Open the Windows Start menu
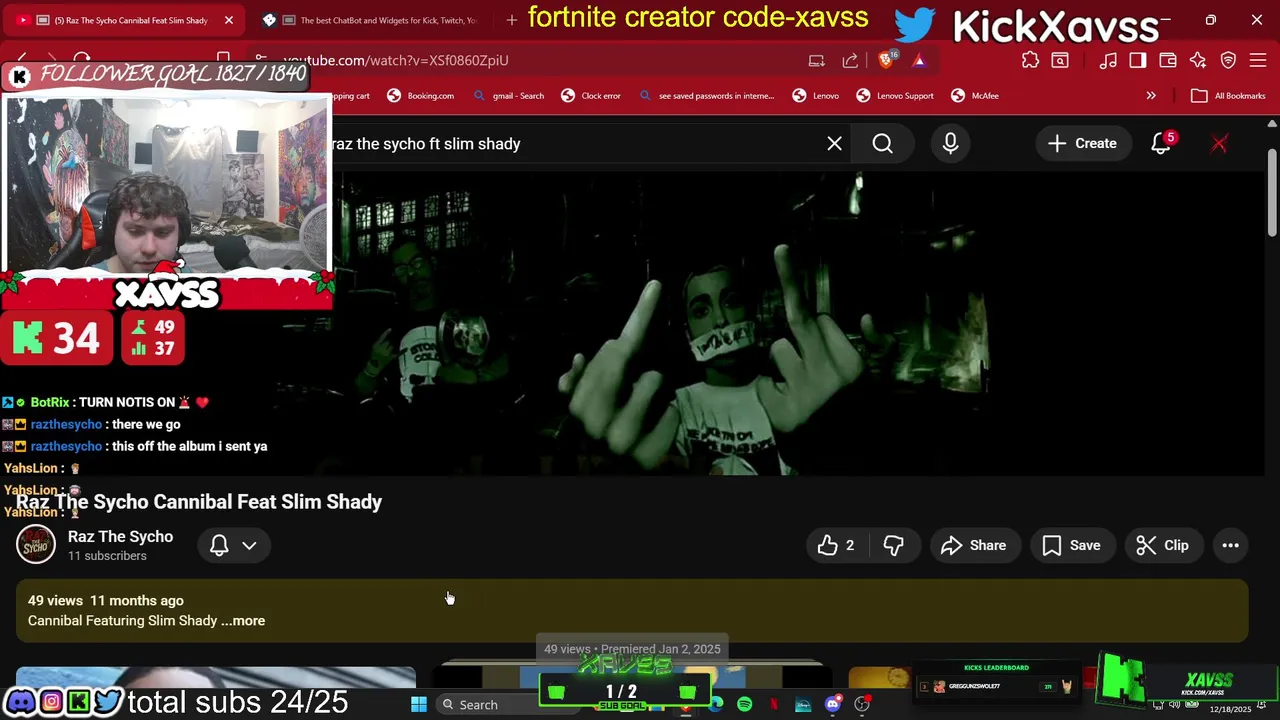This screenshot has width=1280, height=720. 419,704
